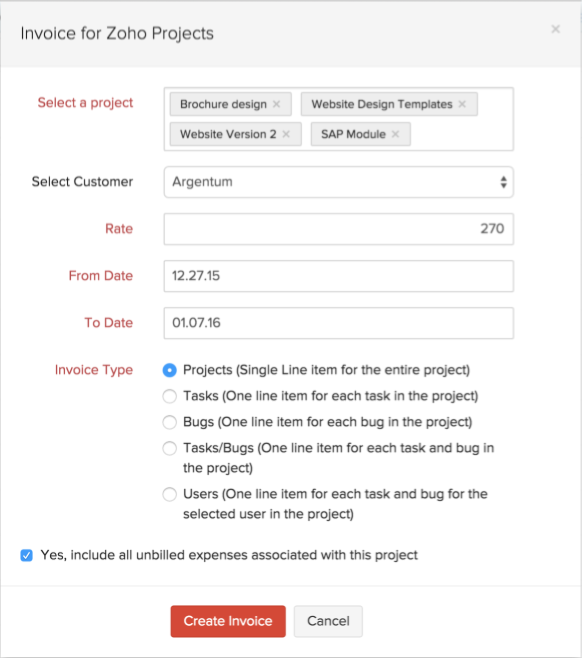Click the To Date field
Viewport: 582px width, 658px height.
pyautogui.click(x=339, y=323)
